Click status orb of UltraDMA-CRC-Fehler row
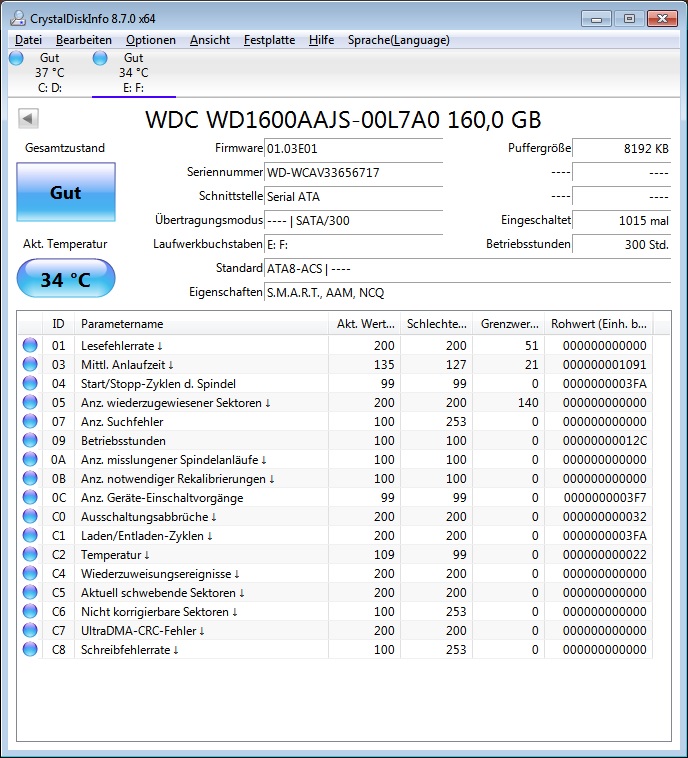The height and width of the screenshot is (758, 688). pos(30,630)
